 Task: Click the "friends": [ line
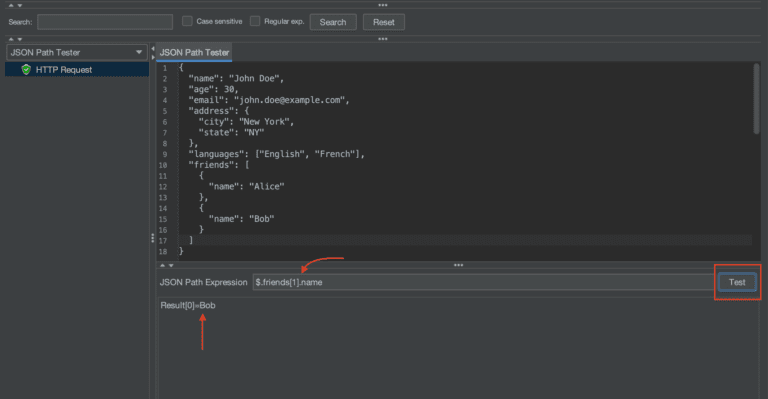pos(219,164)
